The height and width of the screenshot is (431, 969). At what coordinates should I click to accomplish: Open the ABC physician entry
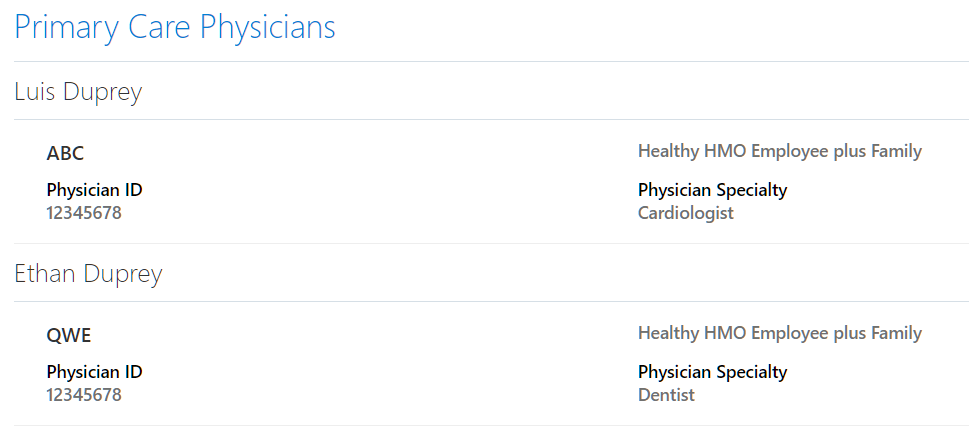(x=65, y=153)
